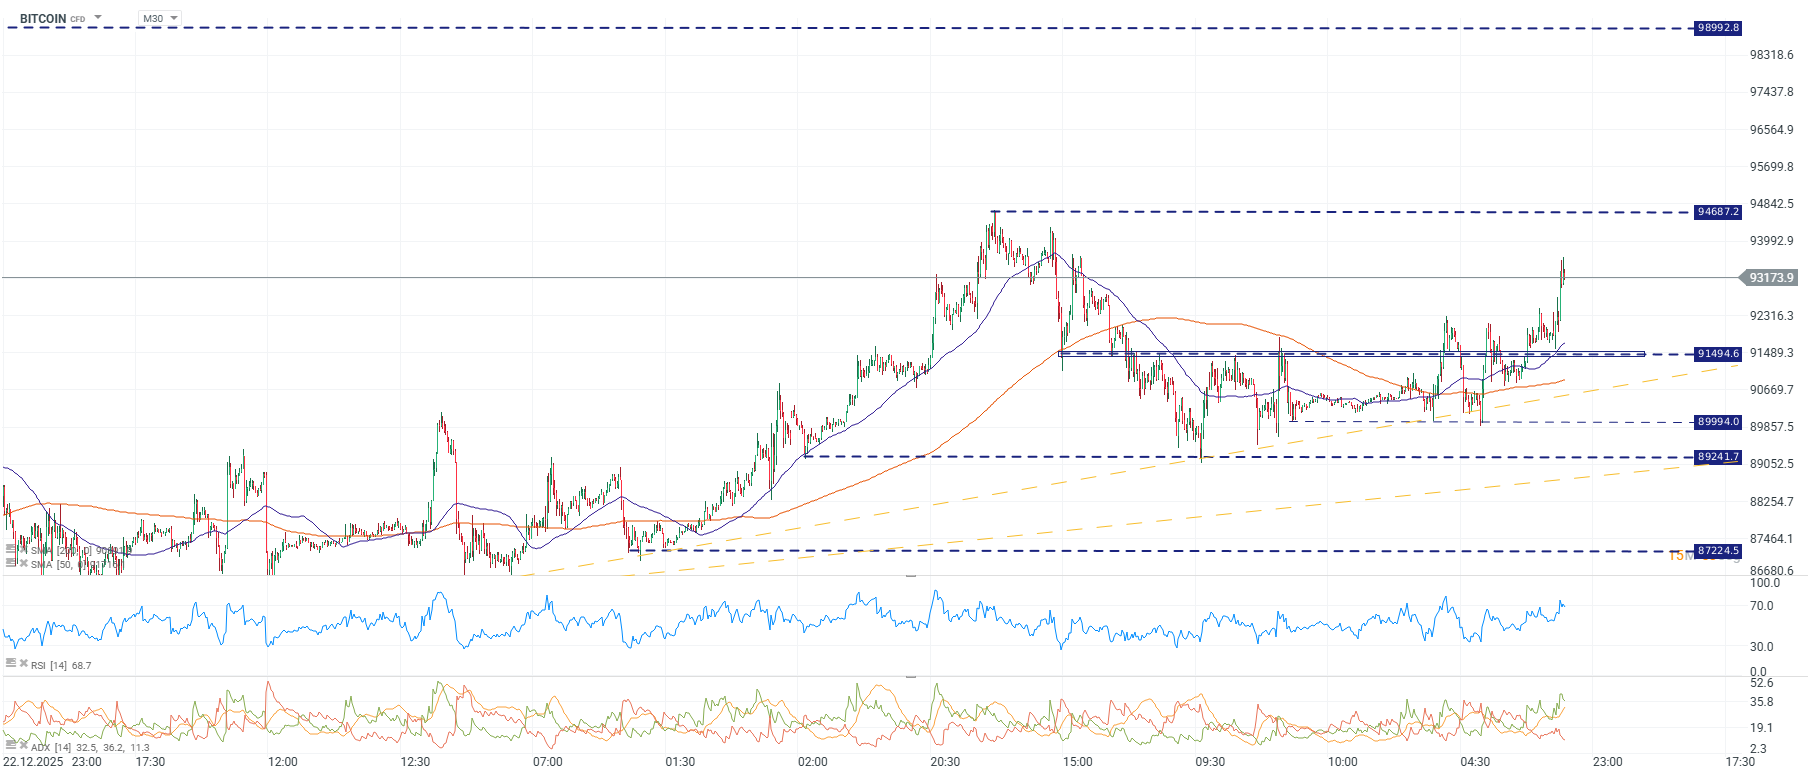Image resolution: width=1810 pixels, height=779 pixels.
Task: Select the 94687.2 resistance level label
Action: coord(1718,212)
